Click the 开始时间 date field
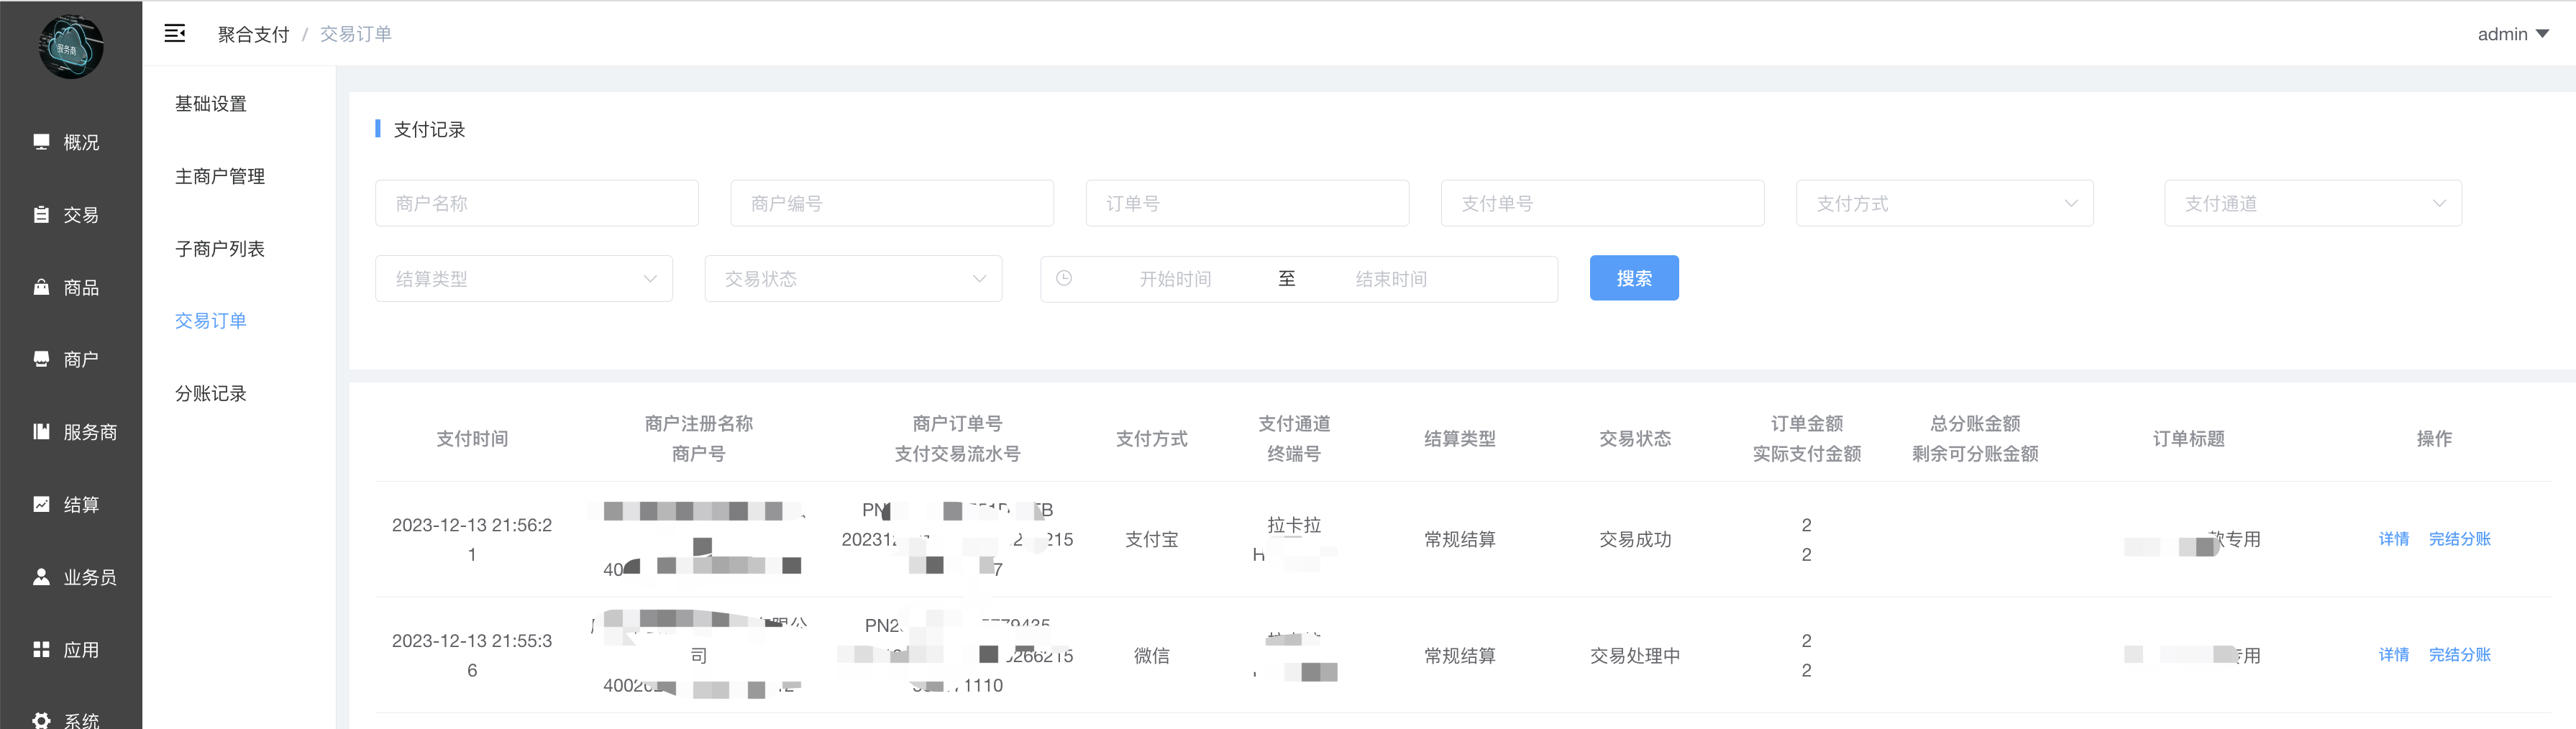This screenshot has height=729, width=2576. [1175, 279]
